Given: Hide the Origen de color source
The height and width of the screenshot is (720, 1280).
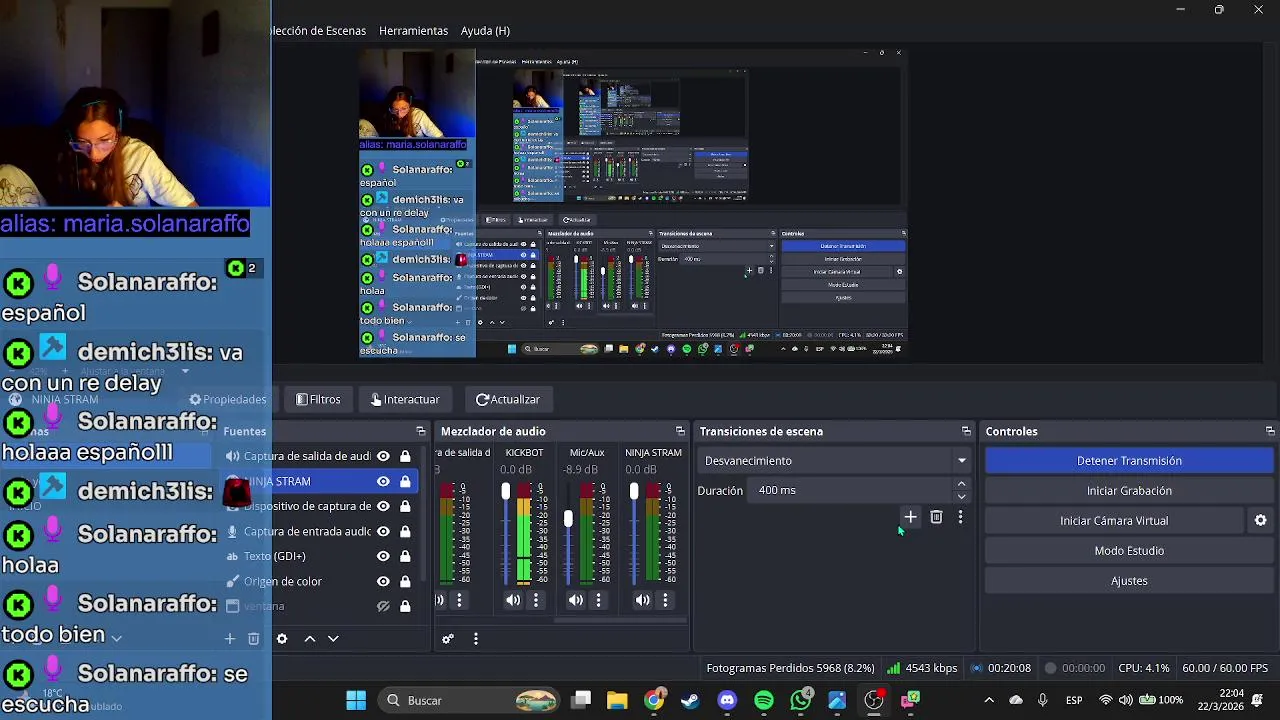Looking at the screenshot, I should (383, 581).
